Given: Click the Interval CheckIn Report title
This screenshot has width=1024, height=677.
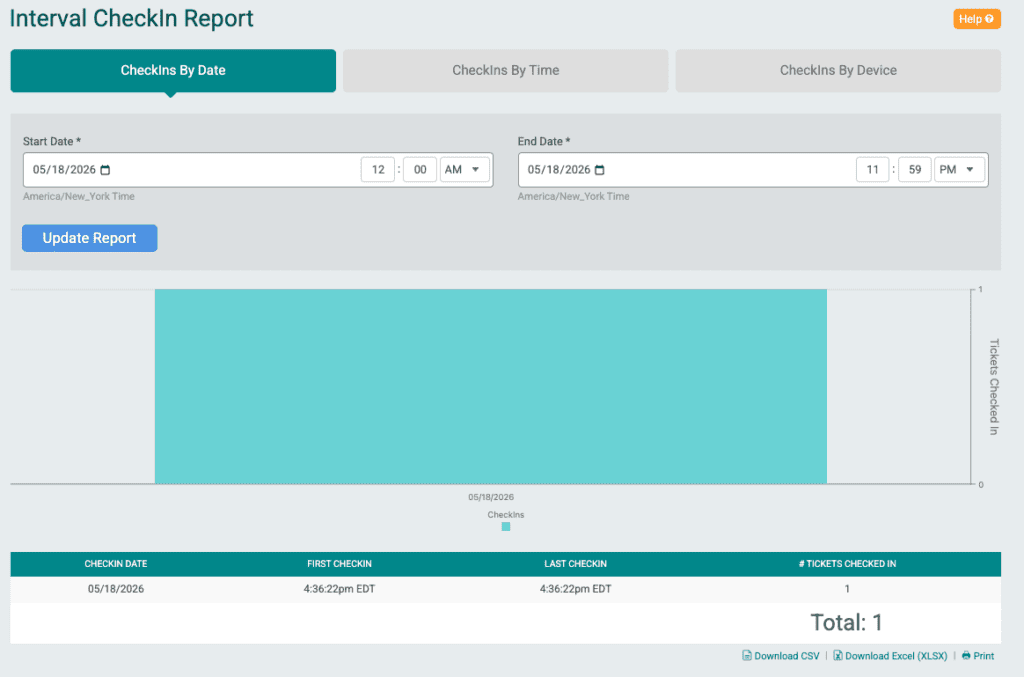Looking at the screenshot, I should point(131,18).
